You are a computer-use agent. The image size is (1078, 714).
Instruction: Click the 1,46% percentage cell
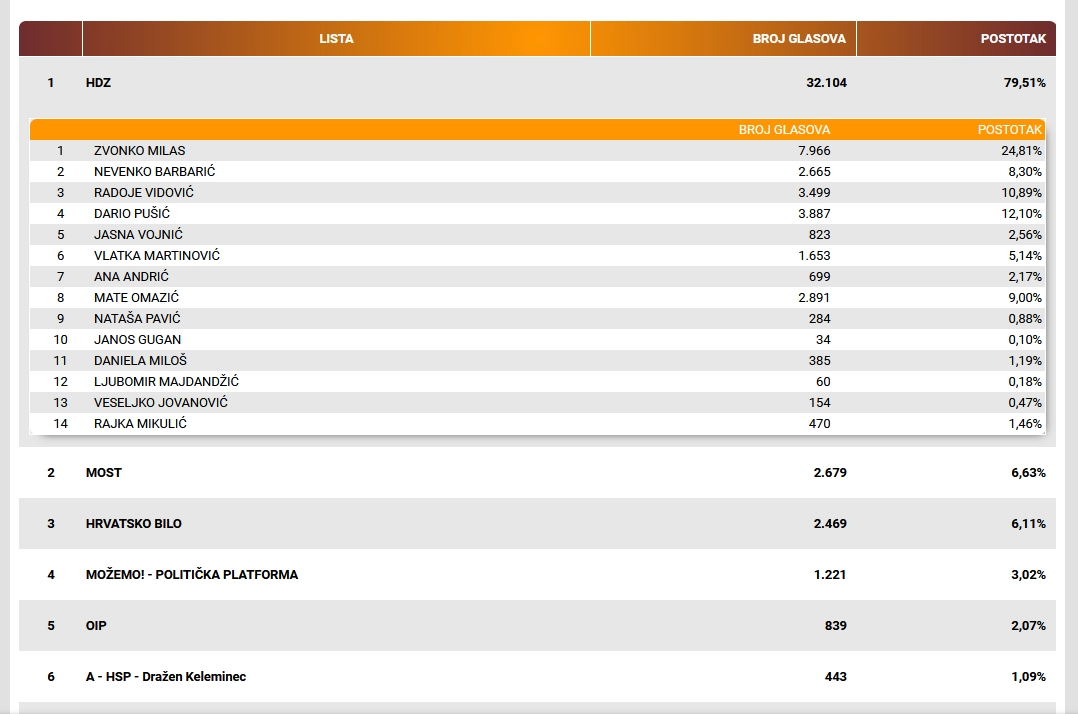coord(1025,423)
